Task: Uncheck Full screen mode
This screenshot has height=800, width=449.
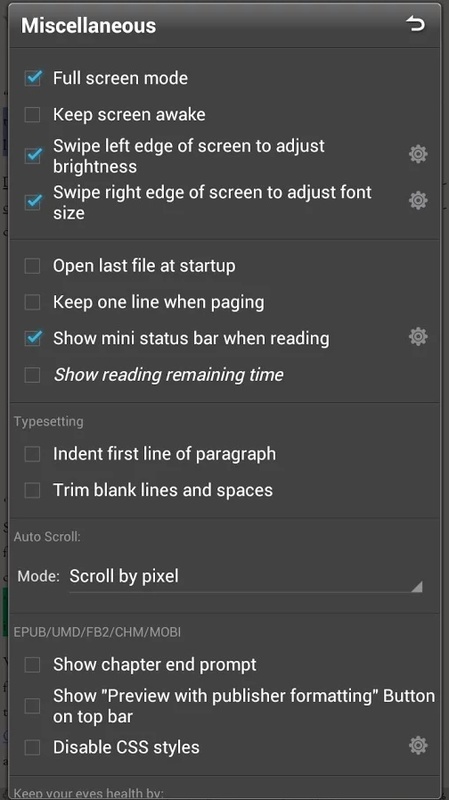Action: [33, 78]
